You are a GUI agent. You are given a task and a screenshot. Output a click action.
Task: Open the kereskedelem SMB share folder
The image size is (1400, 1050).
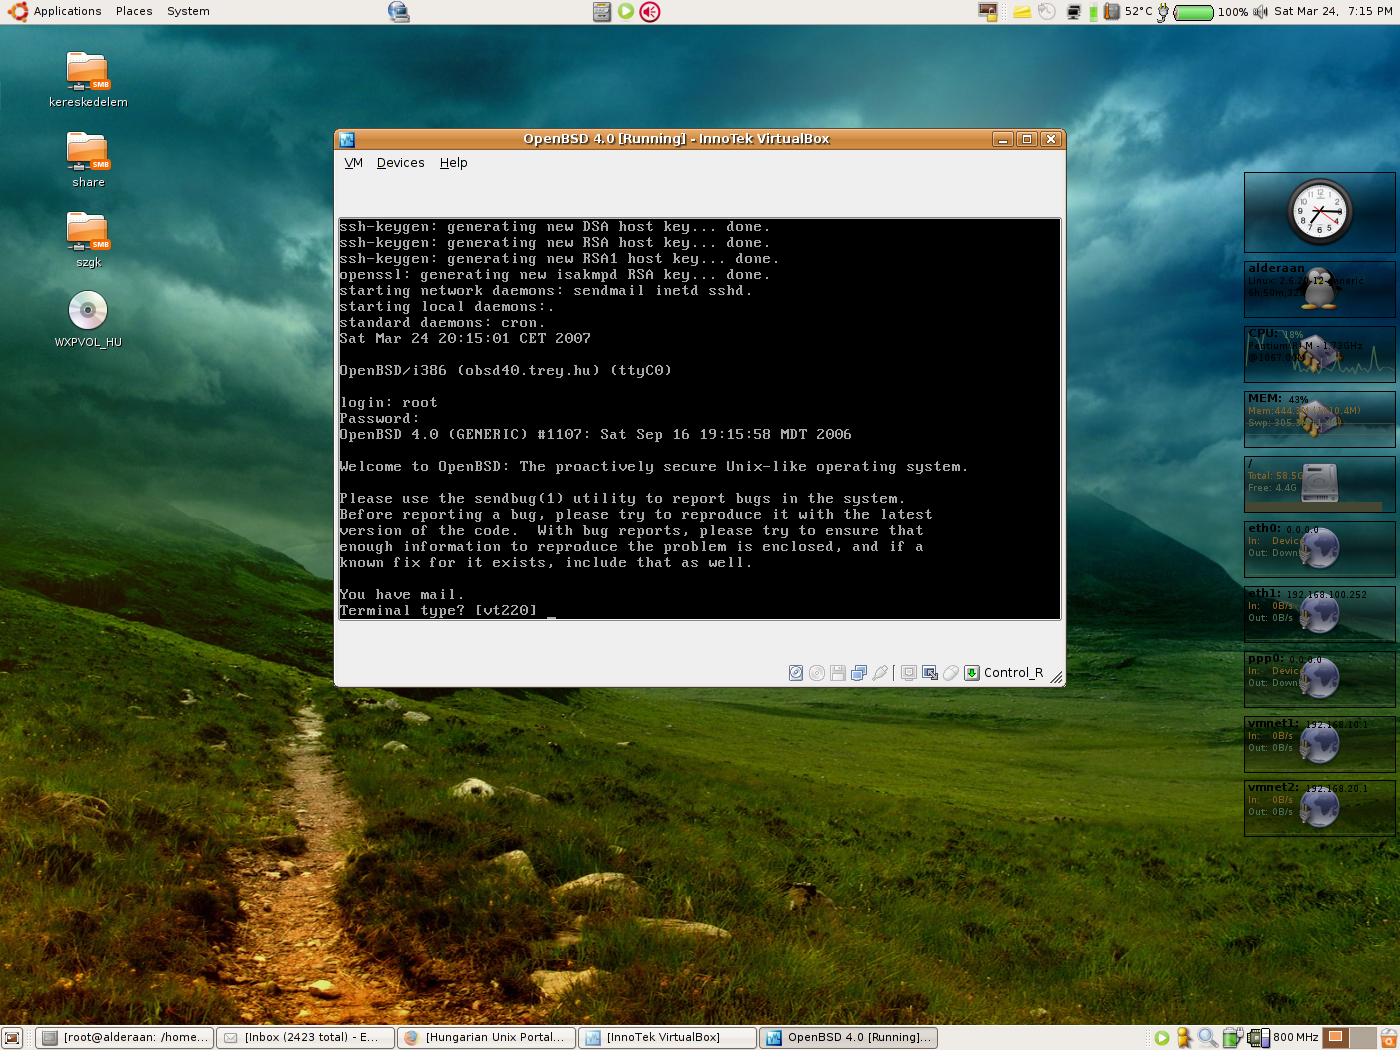coord(88,80)
